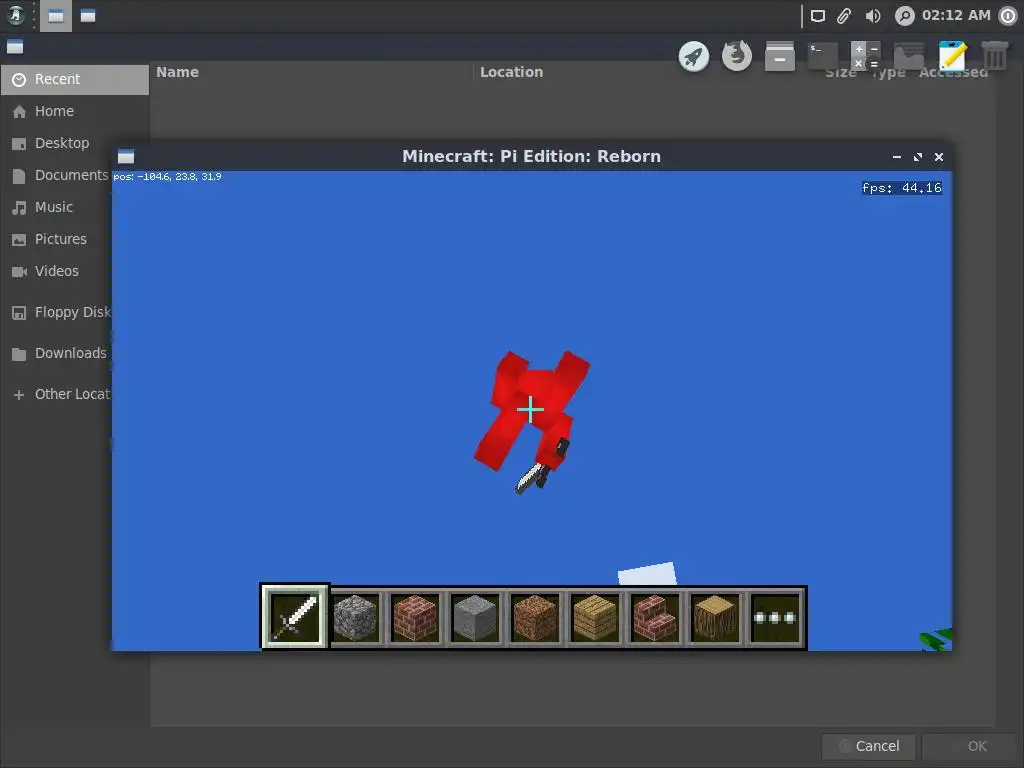Open Firefox from the dock
The width and height of the screenshot is (1024, 768).
(737, 56)
